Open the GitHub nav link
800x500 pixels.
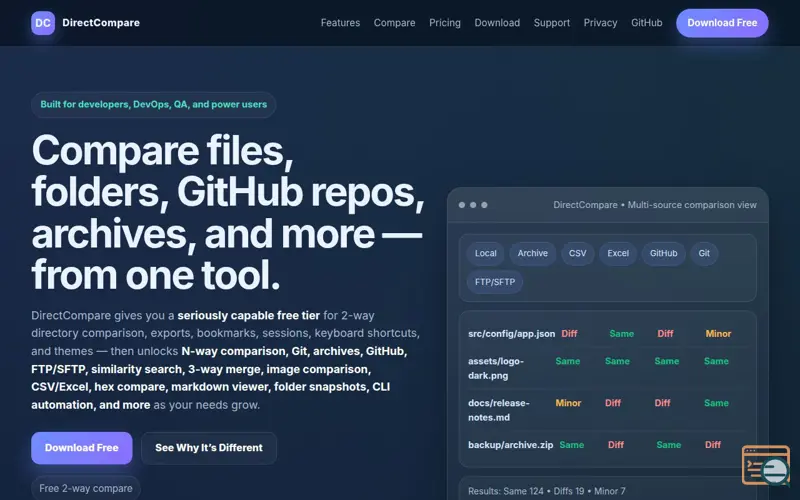647,23
